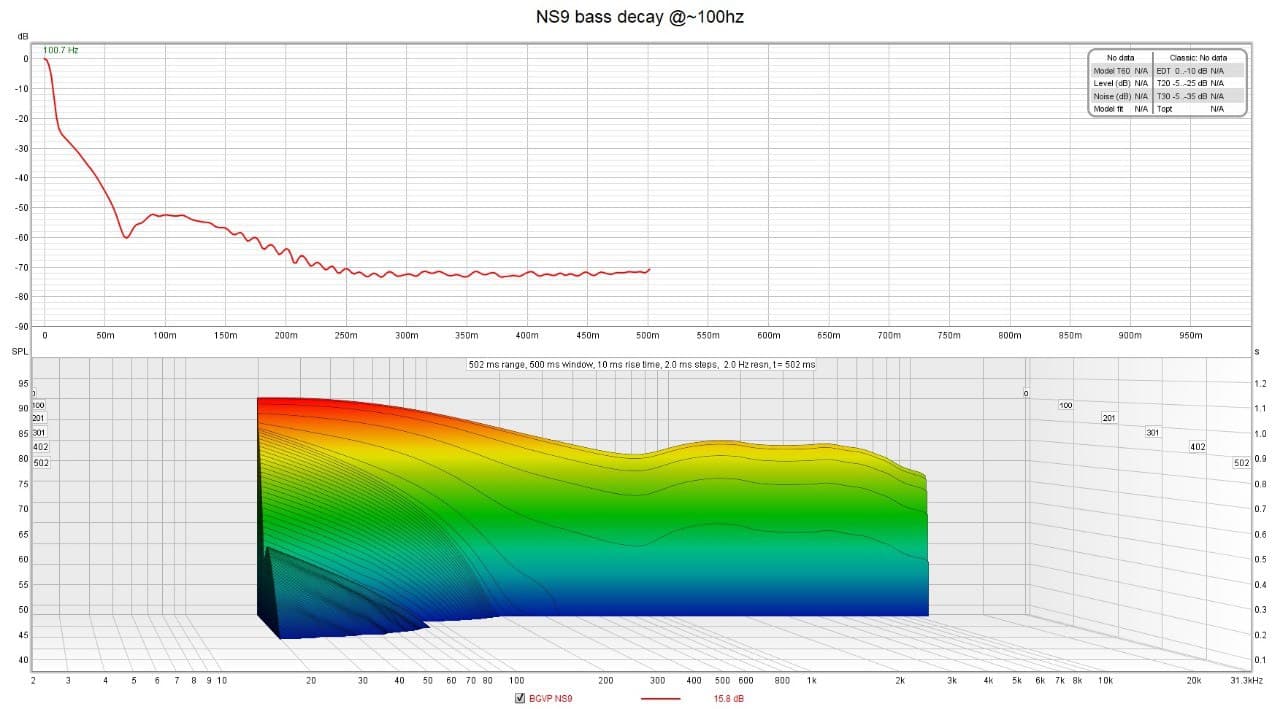The width and height of the screenshot is (1280, 709).
Task: Click the 502 time slice label at left
Action: (41, 463)
